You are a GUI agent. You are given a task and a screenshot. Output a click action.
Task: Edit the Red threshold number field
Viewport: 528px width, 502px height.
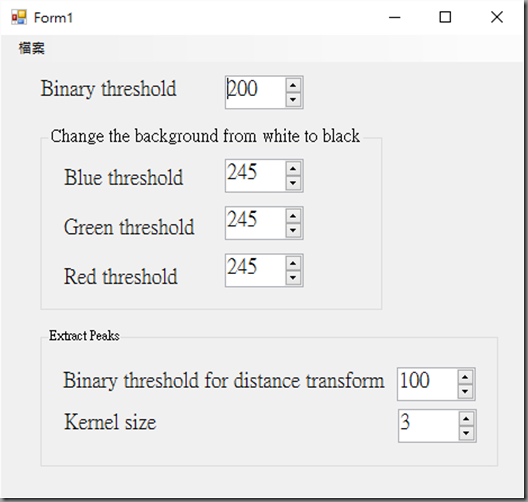[255, 270]
